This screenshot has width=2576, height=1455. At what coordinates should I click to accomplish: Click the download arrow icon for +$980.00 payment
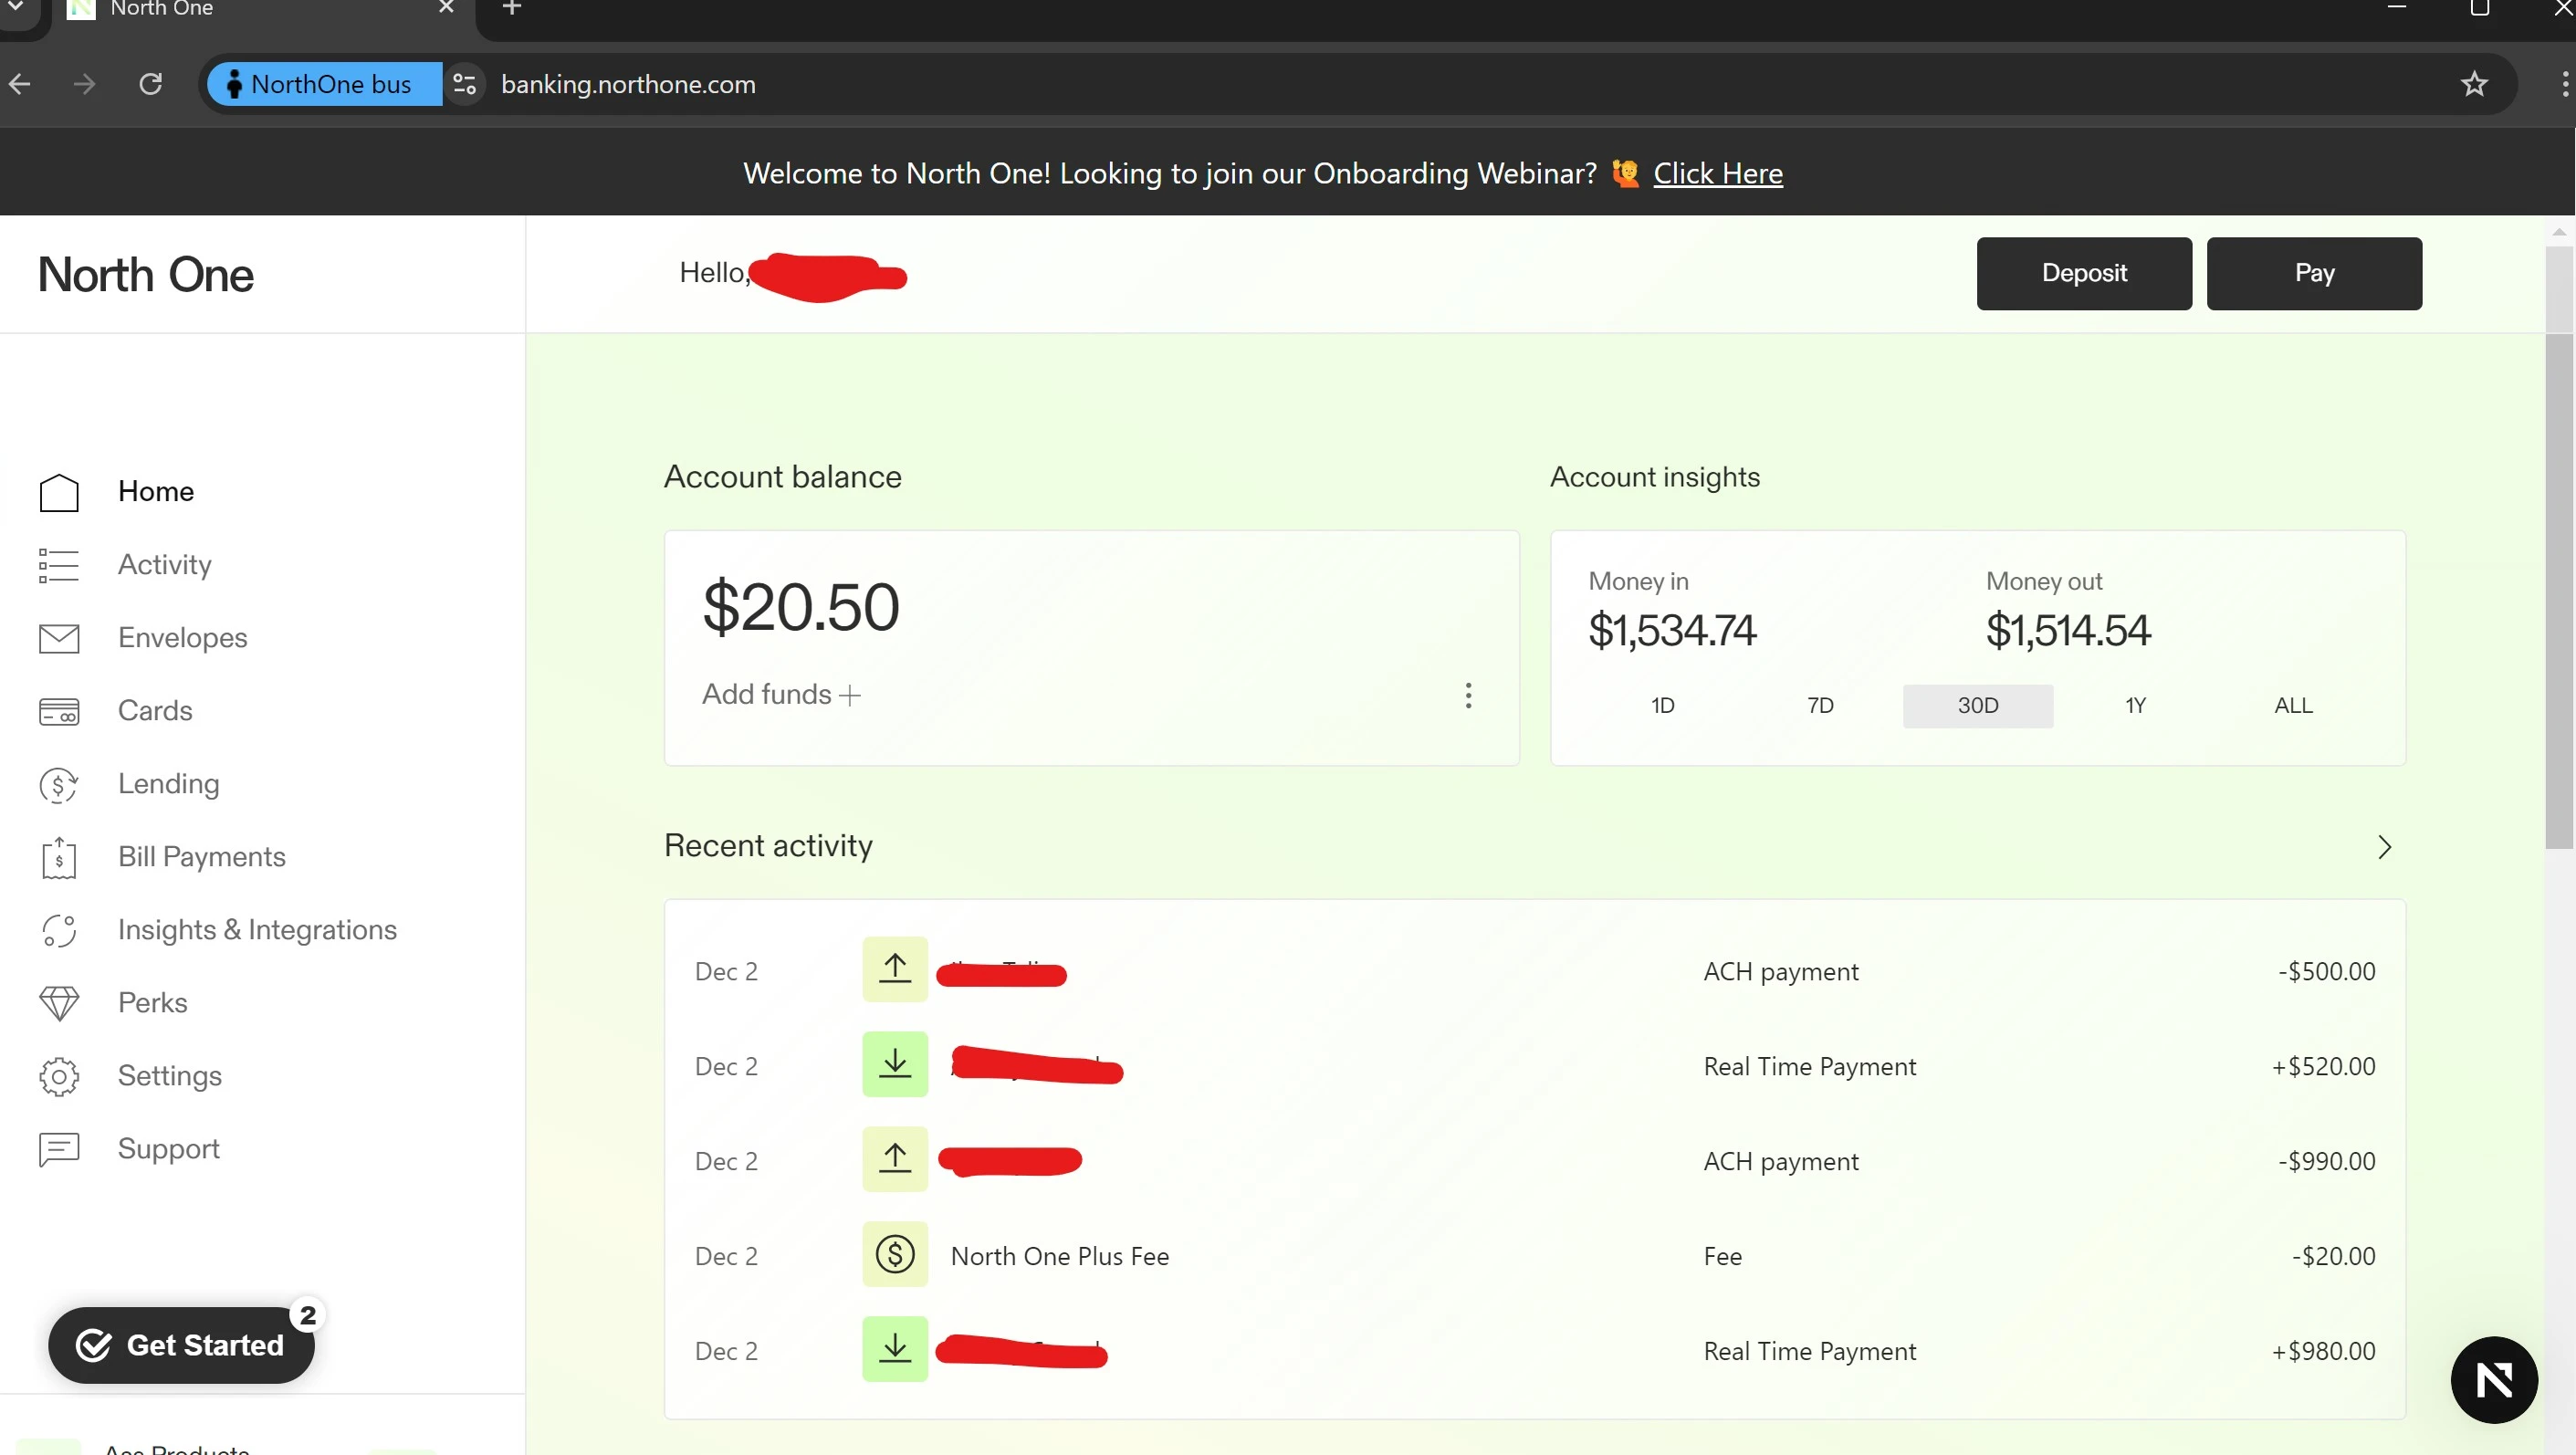(895, 1349)
